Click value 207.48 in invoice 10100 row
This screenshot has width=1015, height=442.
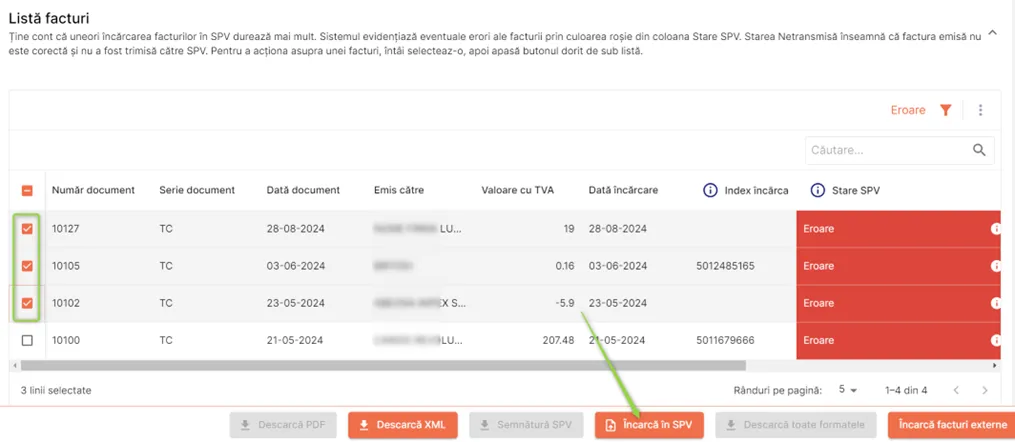click(x=558, y=340)
